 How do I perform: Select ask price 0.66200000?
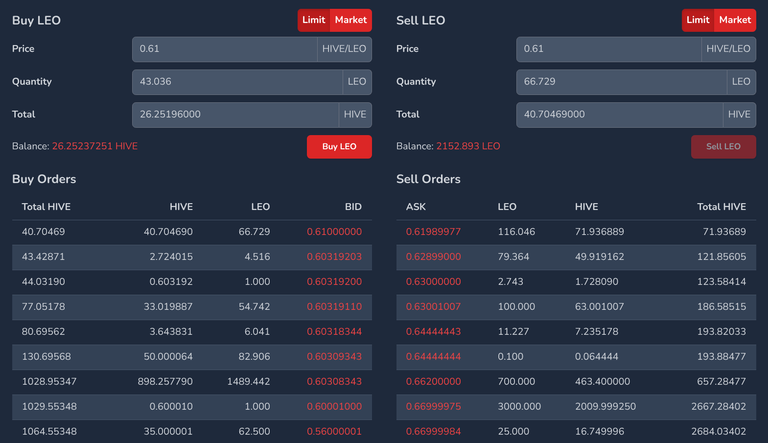433,382
